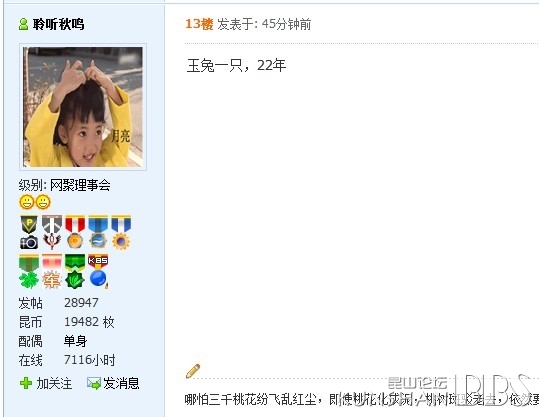This screenshot has height=417, width=539.
Task: Select the red-white ribbon gold medal
Action: [75, 232]
